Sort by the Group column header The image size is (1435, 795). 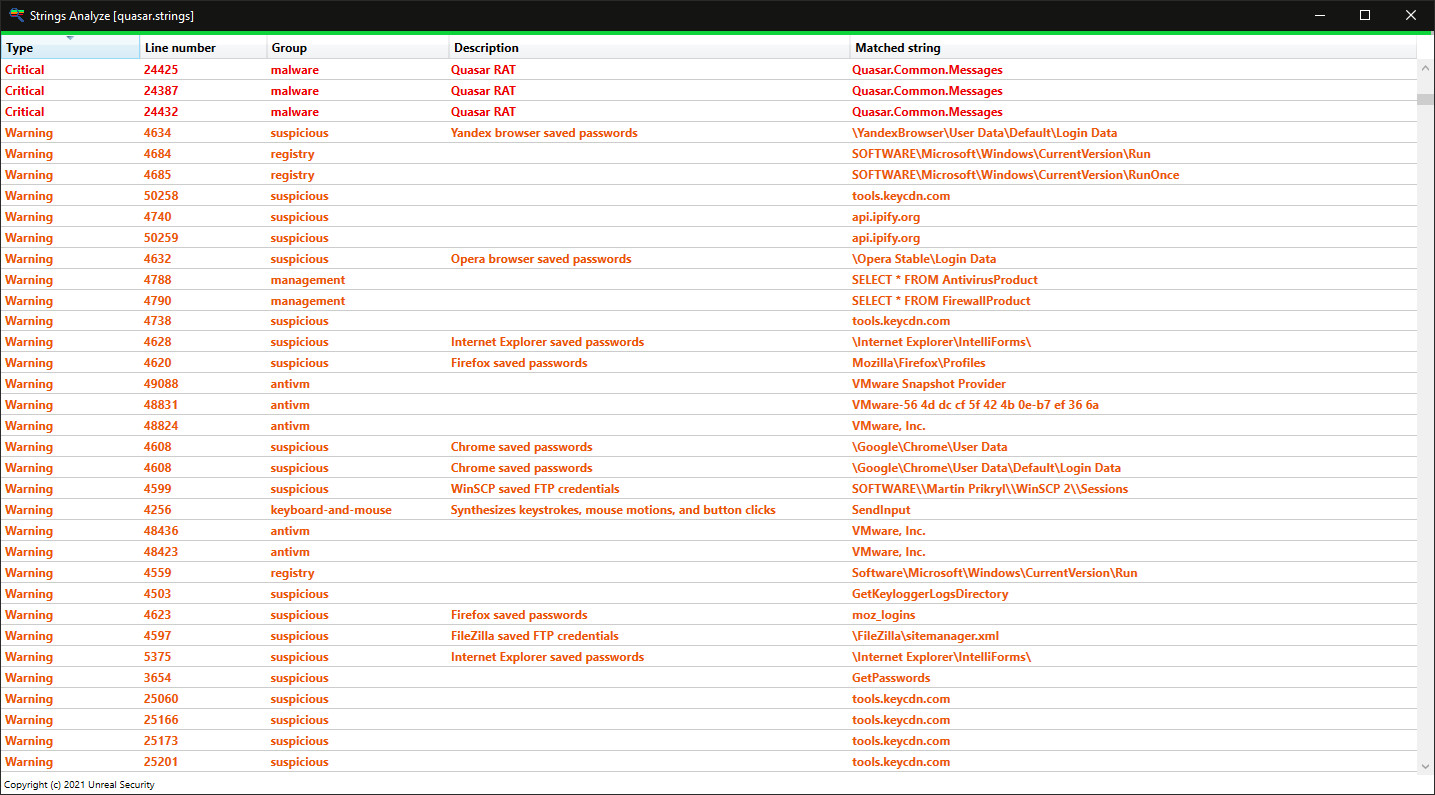(x=358, y=48)
